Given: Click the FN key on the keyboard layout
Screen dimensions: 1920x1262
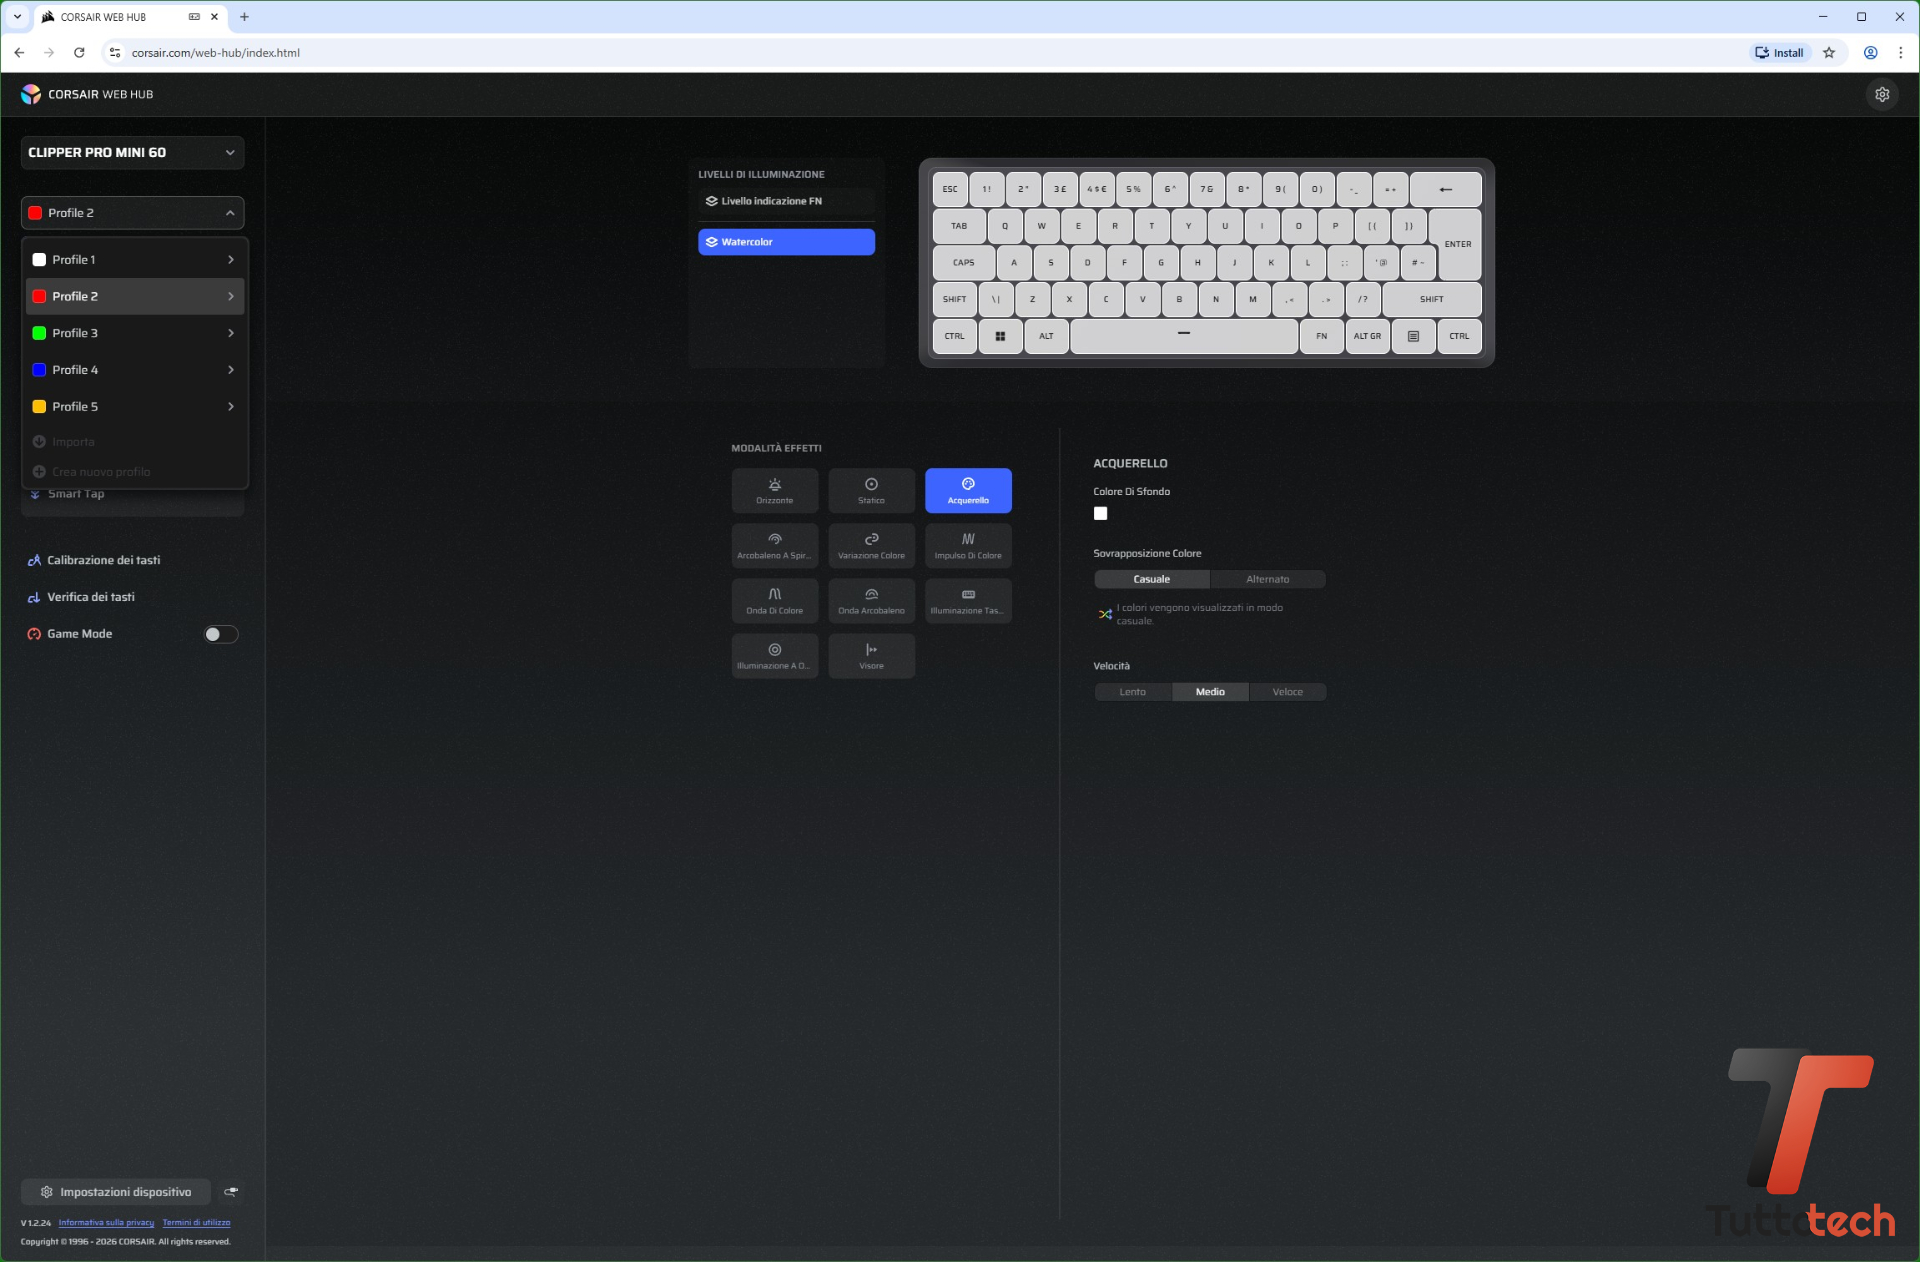Looking at the screenshot, I should coord(1321,336).
